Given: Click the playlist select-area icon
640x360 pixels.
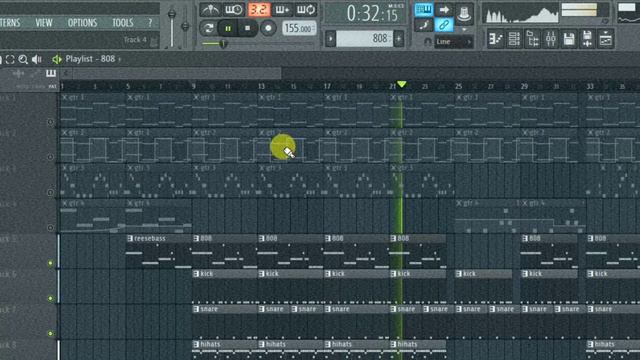Looking at the screenshot, I should (10, 59).
